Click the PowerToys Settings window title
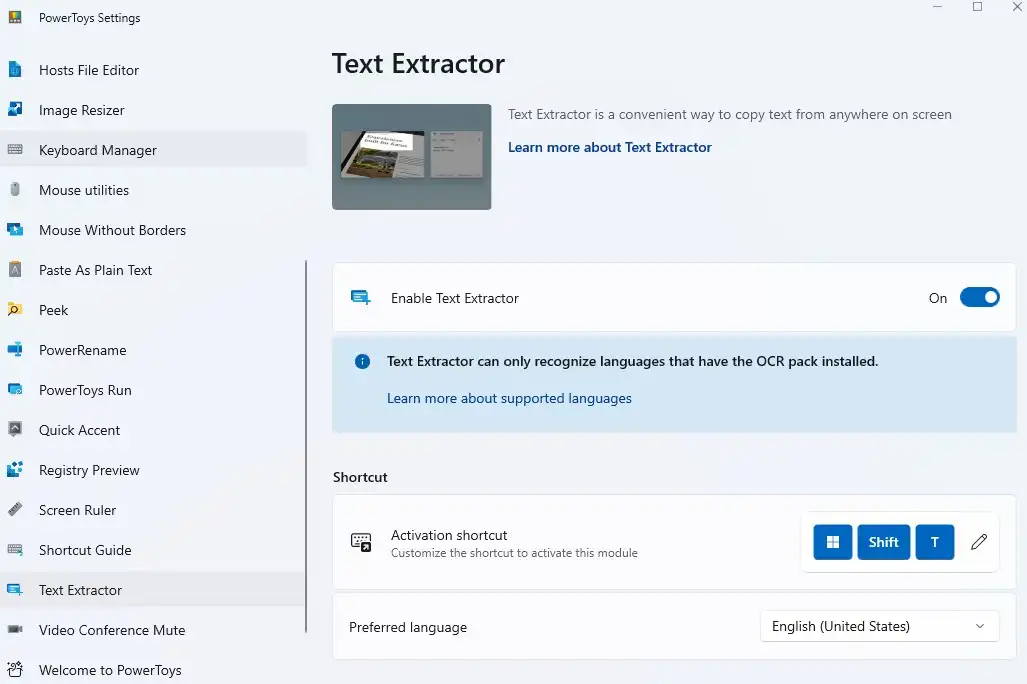 pyautogui.click(x=89, y=18)
